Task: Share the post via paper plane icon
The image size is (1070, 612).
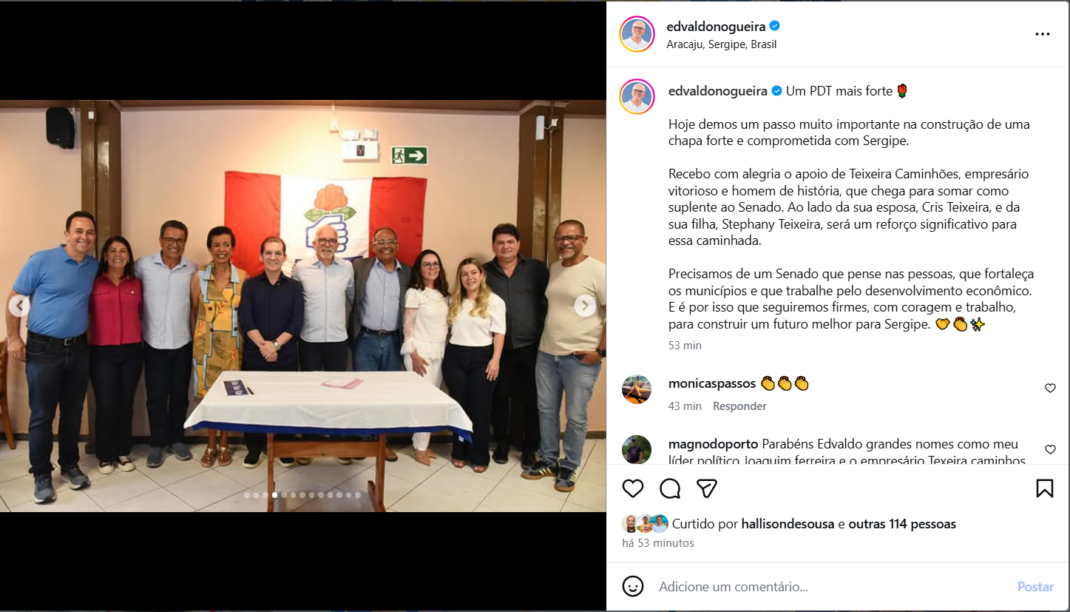Action: pyautogui.click(x=706, y=488)
